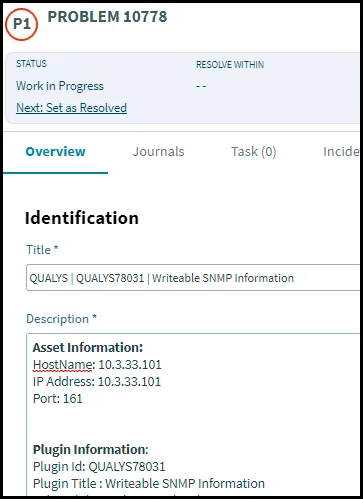Click the Title * field label
Image resolution: width=363 pixels, height=499 pixels.
(42, 250)
